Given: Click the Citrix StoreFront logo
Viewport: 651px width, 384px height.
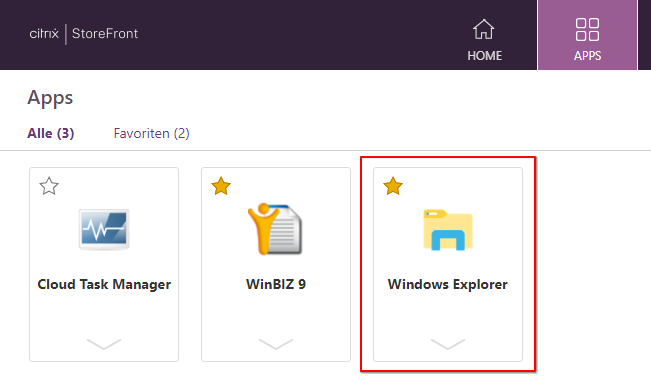Looking at the screenshot, I should coord(83,34).
